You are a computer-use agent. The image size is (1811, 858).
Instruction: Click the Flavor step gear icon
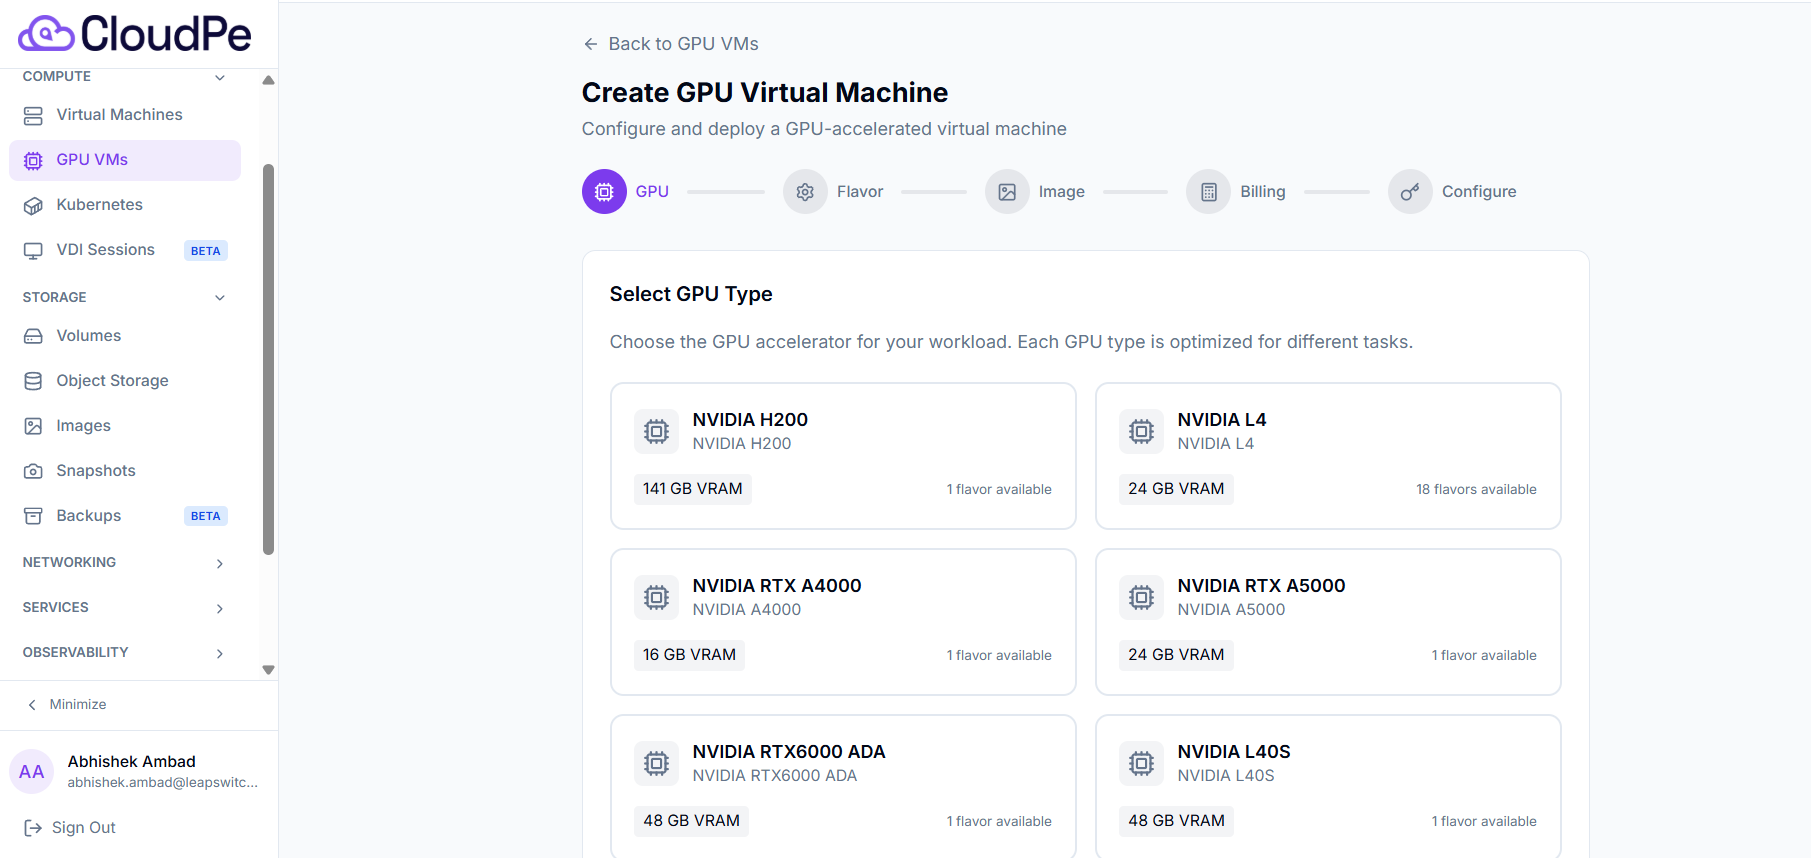805,192
